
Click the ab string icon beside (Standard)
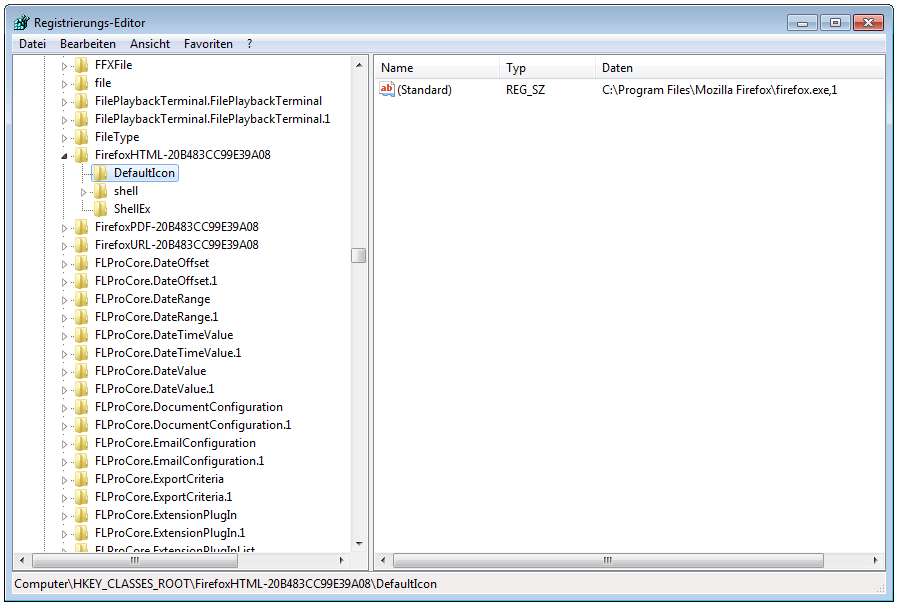[387, 90]
